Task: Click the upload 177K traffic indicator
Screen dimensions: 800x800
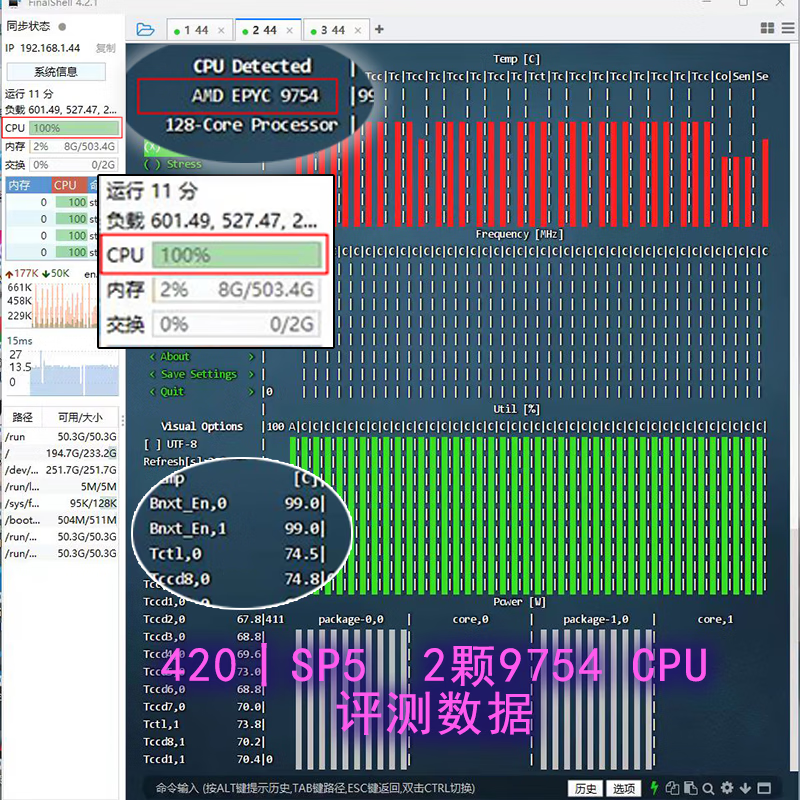Action: click(23, 273)
